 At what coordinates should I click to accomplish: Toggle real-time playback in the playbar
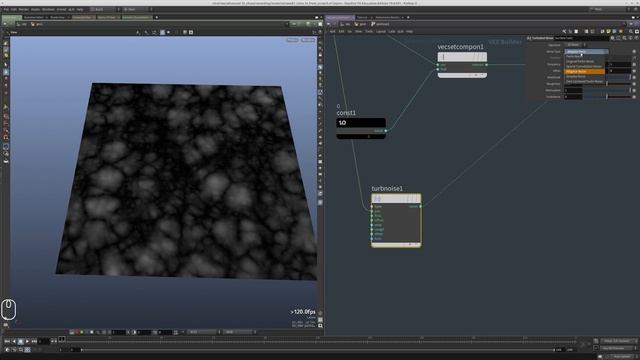point(7,350)
